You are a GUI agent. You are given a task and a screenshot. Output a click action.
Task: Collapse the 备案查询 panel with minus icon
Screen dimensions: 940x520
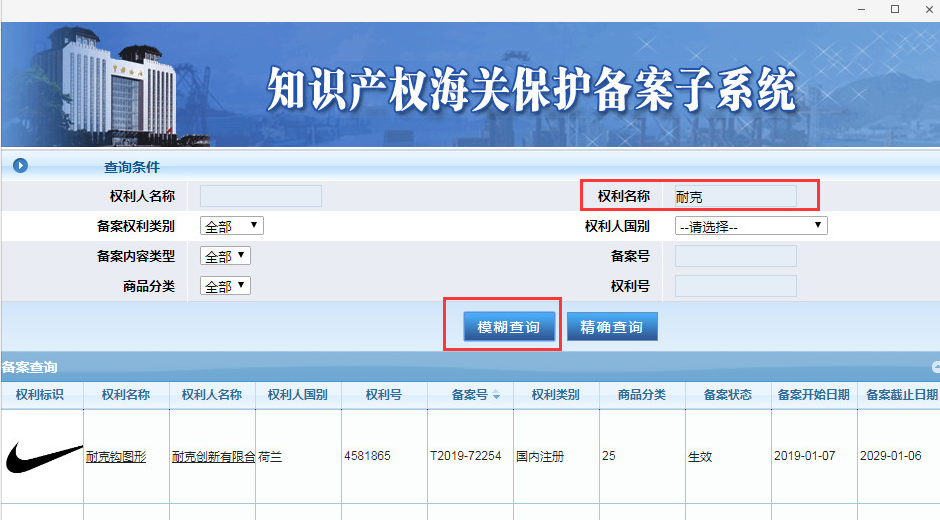pyautogui.click(x=935, y=367)
